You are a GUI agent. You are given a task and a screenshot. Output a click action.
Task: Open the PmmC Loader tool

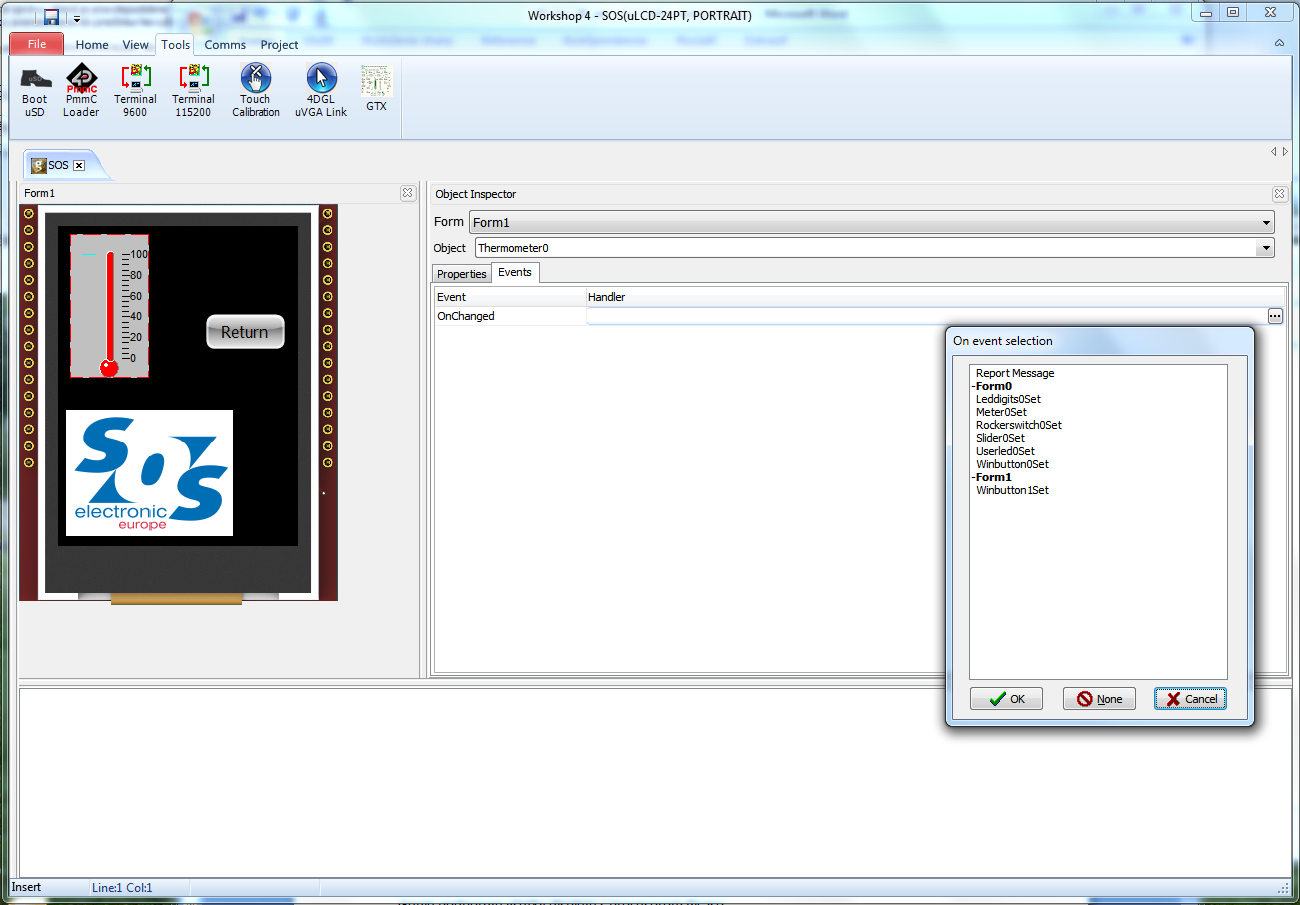coord(81,90)
